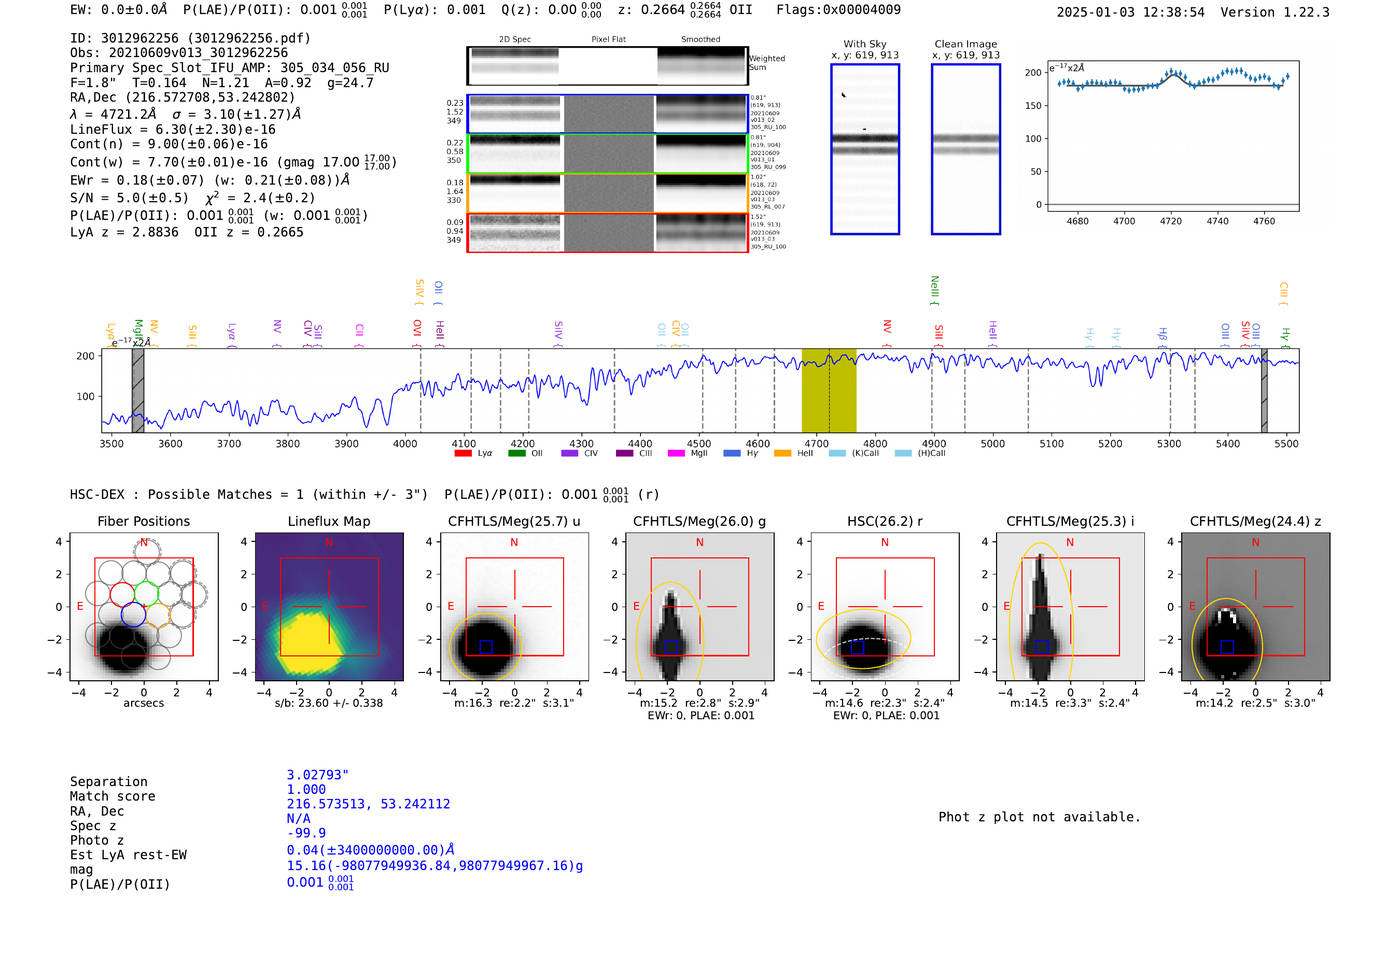Image resolution: width=1400 pixels, height=953 pixels.
Task: Select the Primary Spec_Slot_IFU_AMP line
Action: 230,68
